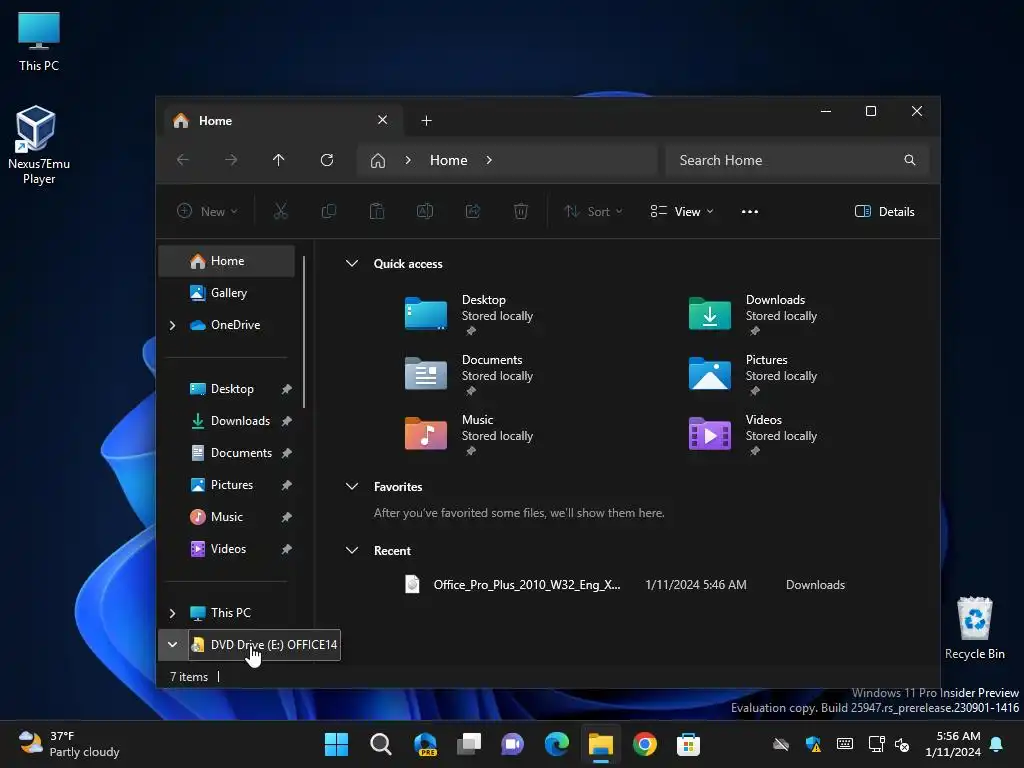Open Music folder in Quick access
This screenshot has height=768, width=1024.
click(x=470, y=435)
